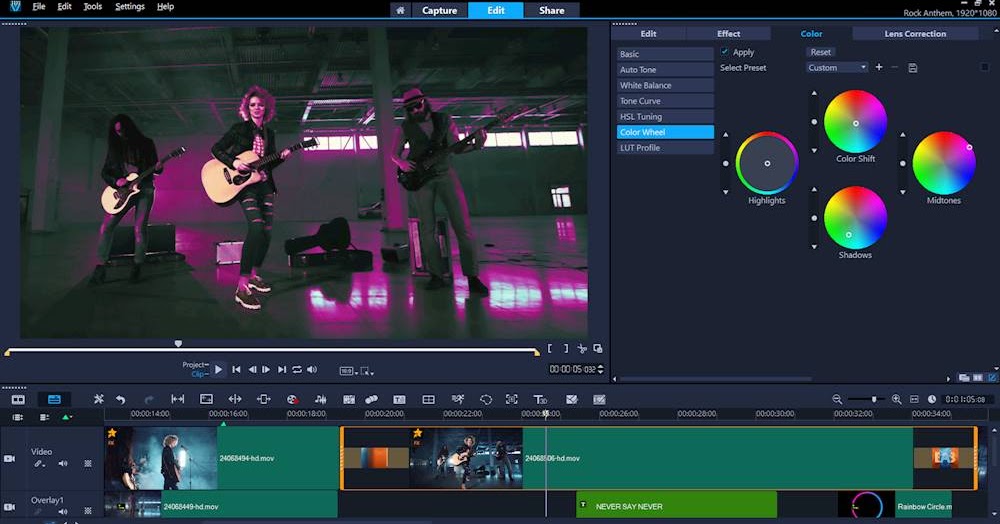Mute the Video track speaker
Viewport: 1000px width, 524px height.
pyautogui.click(x=63, y=463)
